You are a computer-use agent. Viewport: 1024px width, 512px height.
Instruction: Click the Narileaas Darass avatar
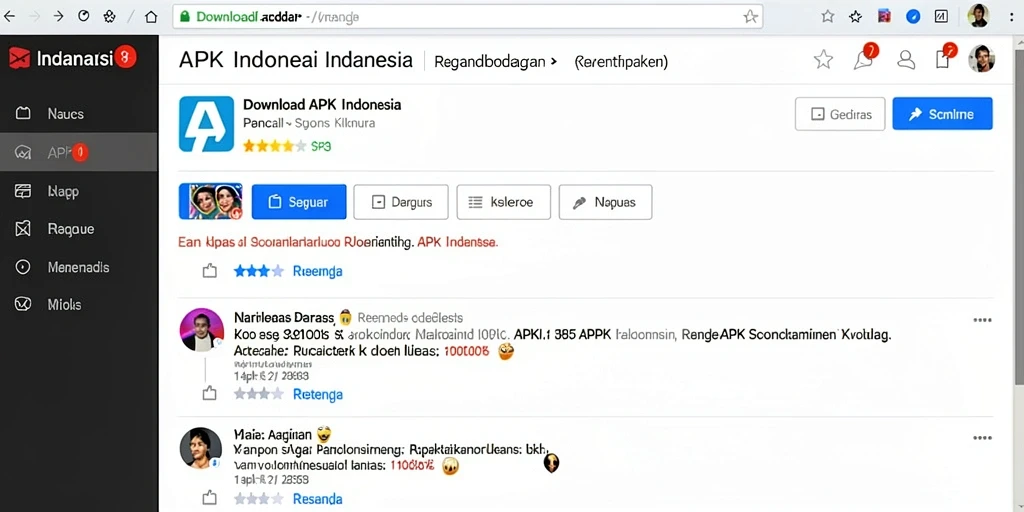click(x=202, y=330)
